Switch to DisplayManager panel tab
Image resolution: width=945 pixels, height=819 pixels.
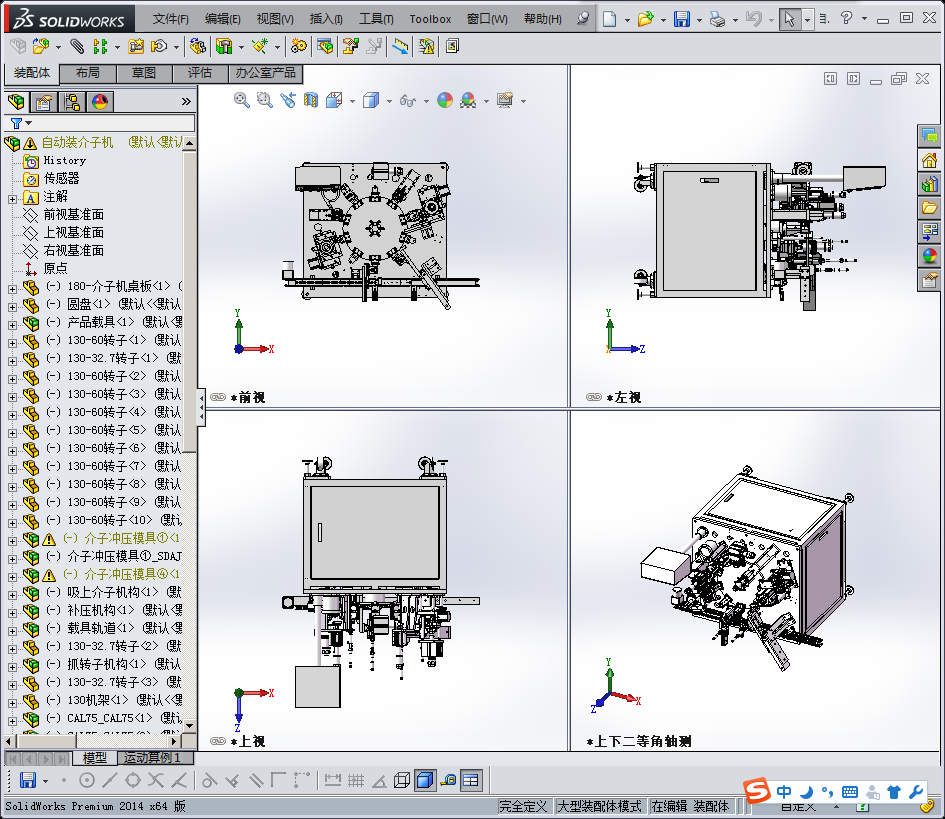pos(100,102)
